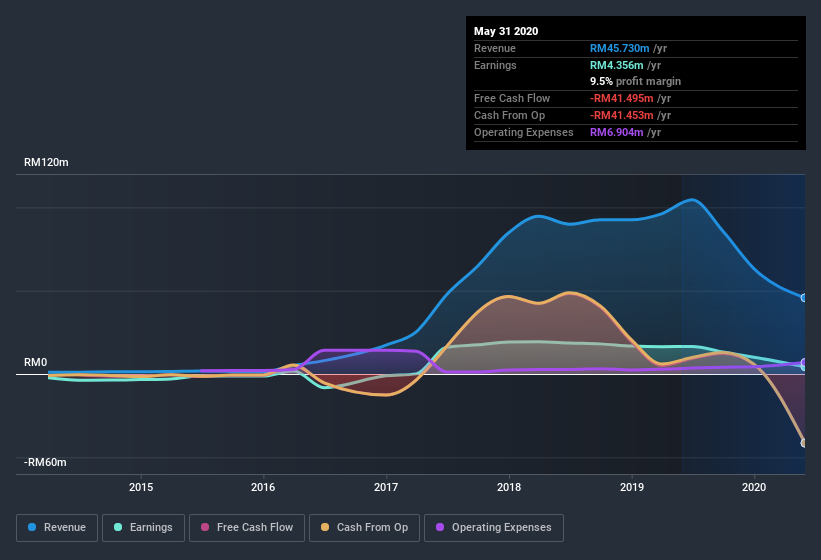Toggle the Revenue legend button
The height and width of the screenshot is (560, 821).
(x=57, y=528)
